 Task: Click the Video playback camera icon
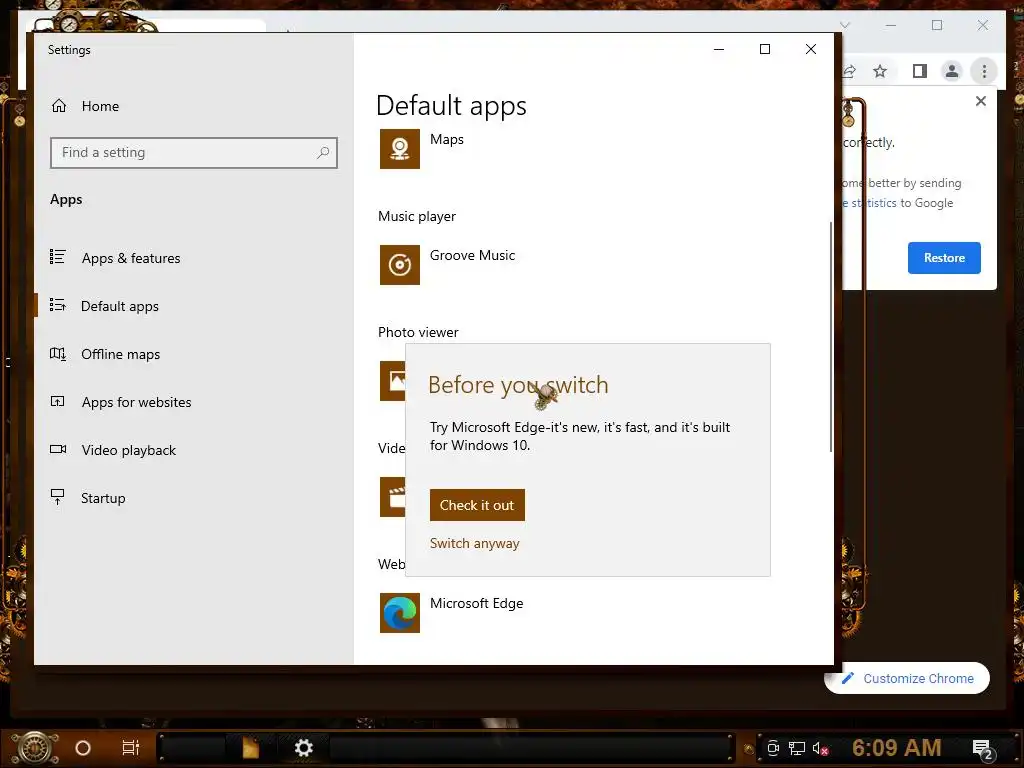[x=57, y=449]
